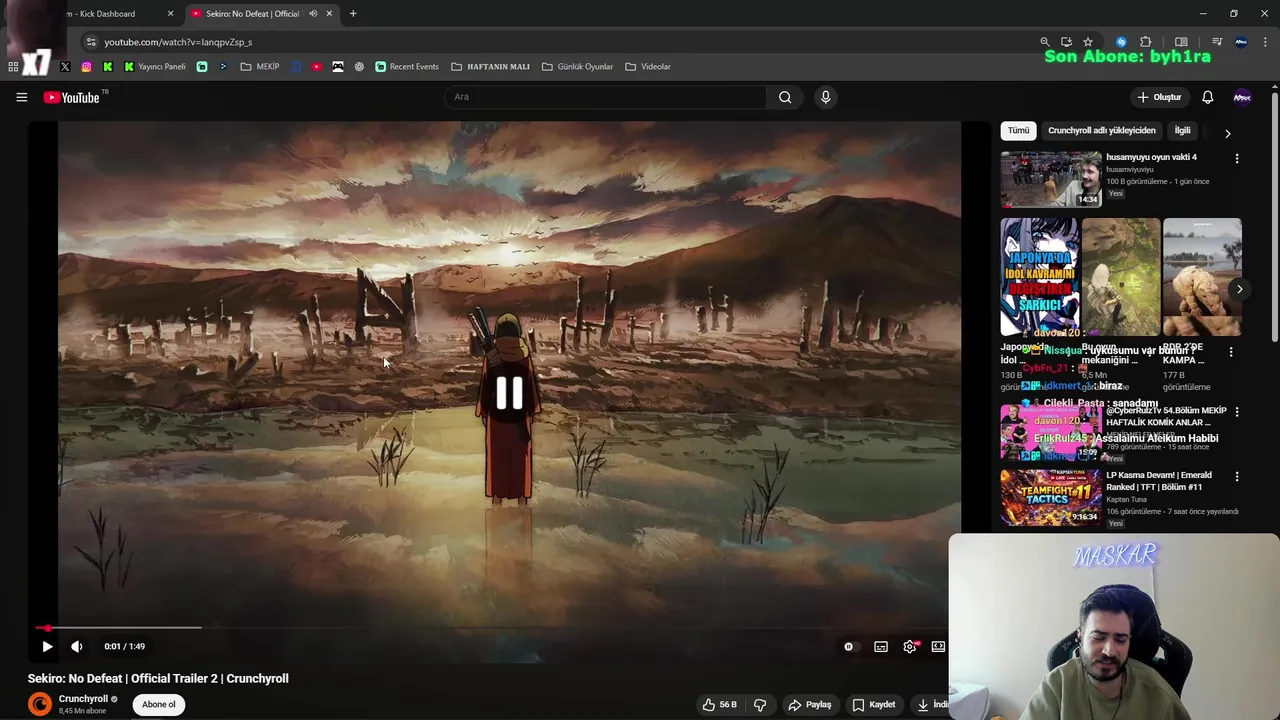The image size is (1280, 720).
Task: Open YouTube notifications bell
Action: pos(1207,97)
